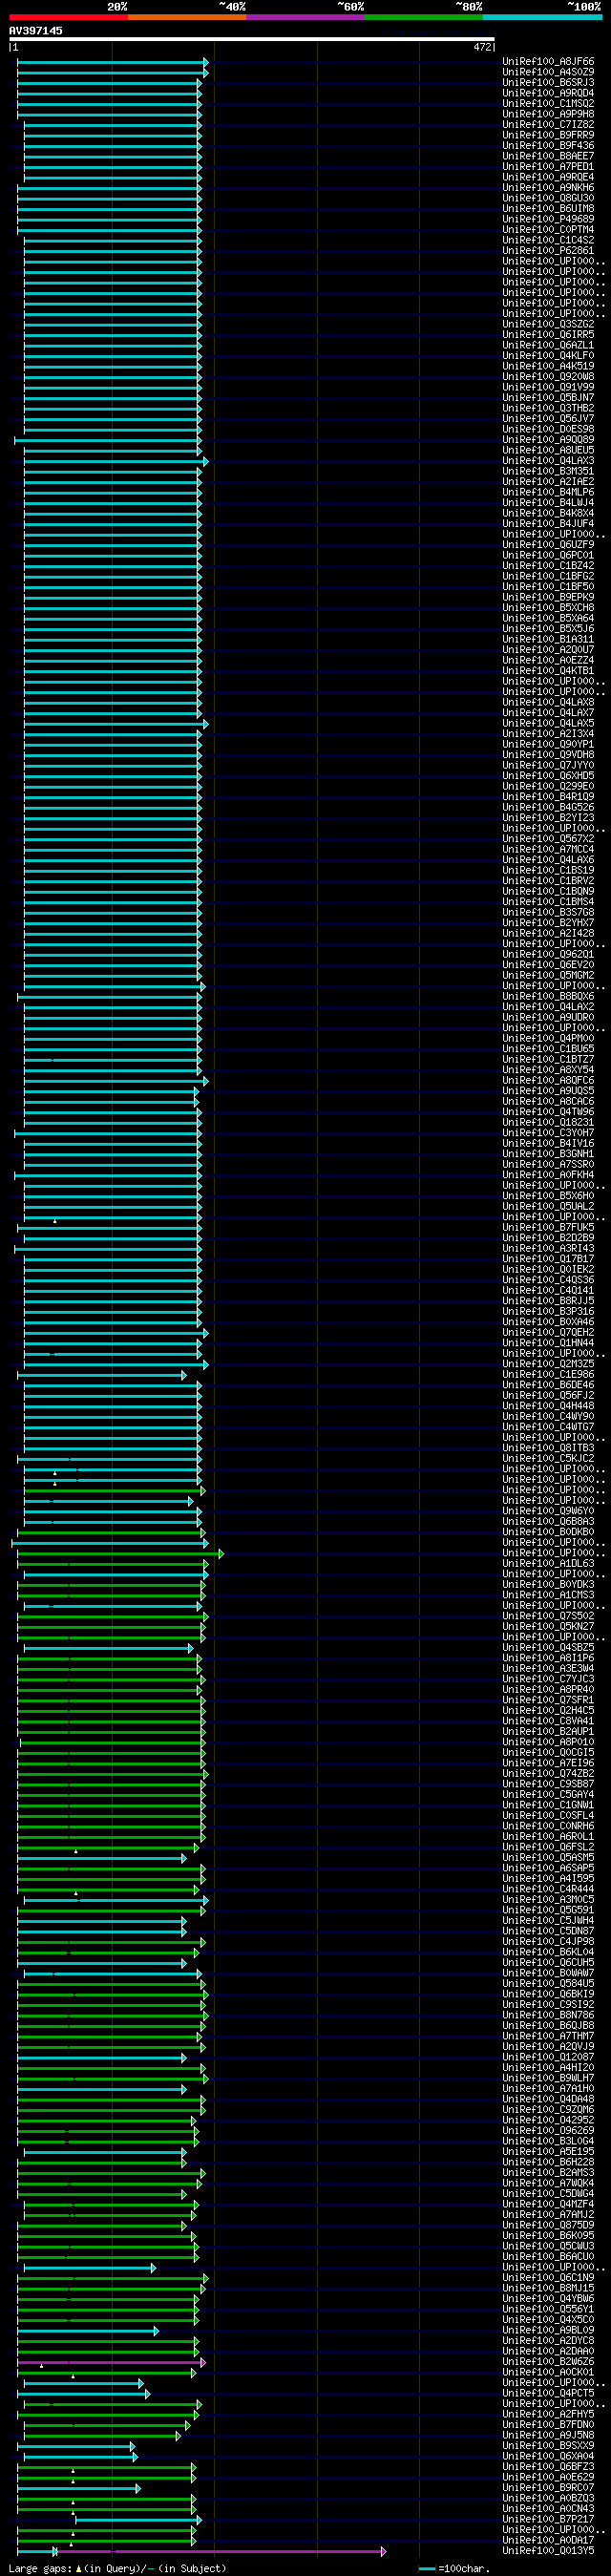The height and width of the screenshot is (2576, 611).
Task: Select hit label UniRef100_P49689
Action: (x=548, y=219)
